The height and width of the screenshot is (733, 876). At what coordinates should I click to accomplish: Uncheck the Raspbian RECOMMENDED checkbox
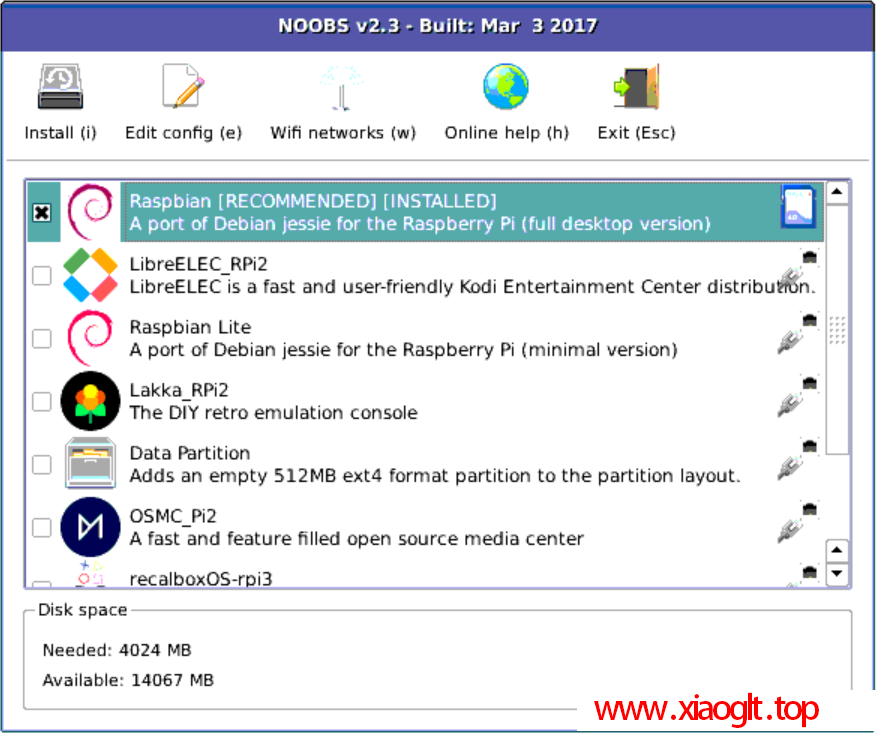coord(42,212)
